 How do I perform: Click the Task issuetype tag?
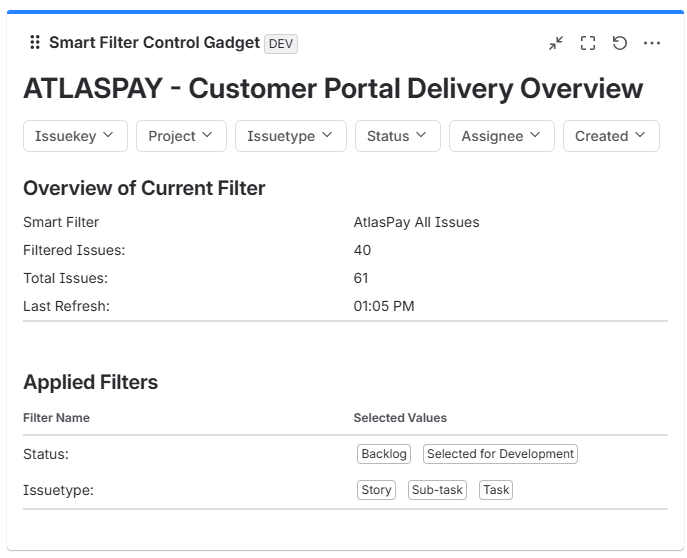click(496, 490)
